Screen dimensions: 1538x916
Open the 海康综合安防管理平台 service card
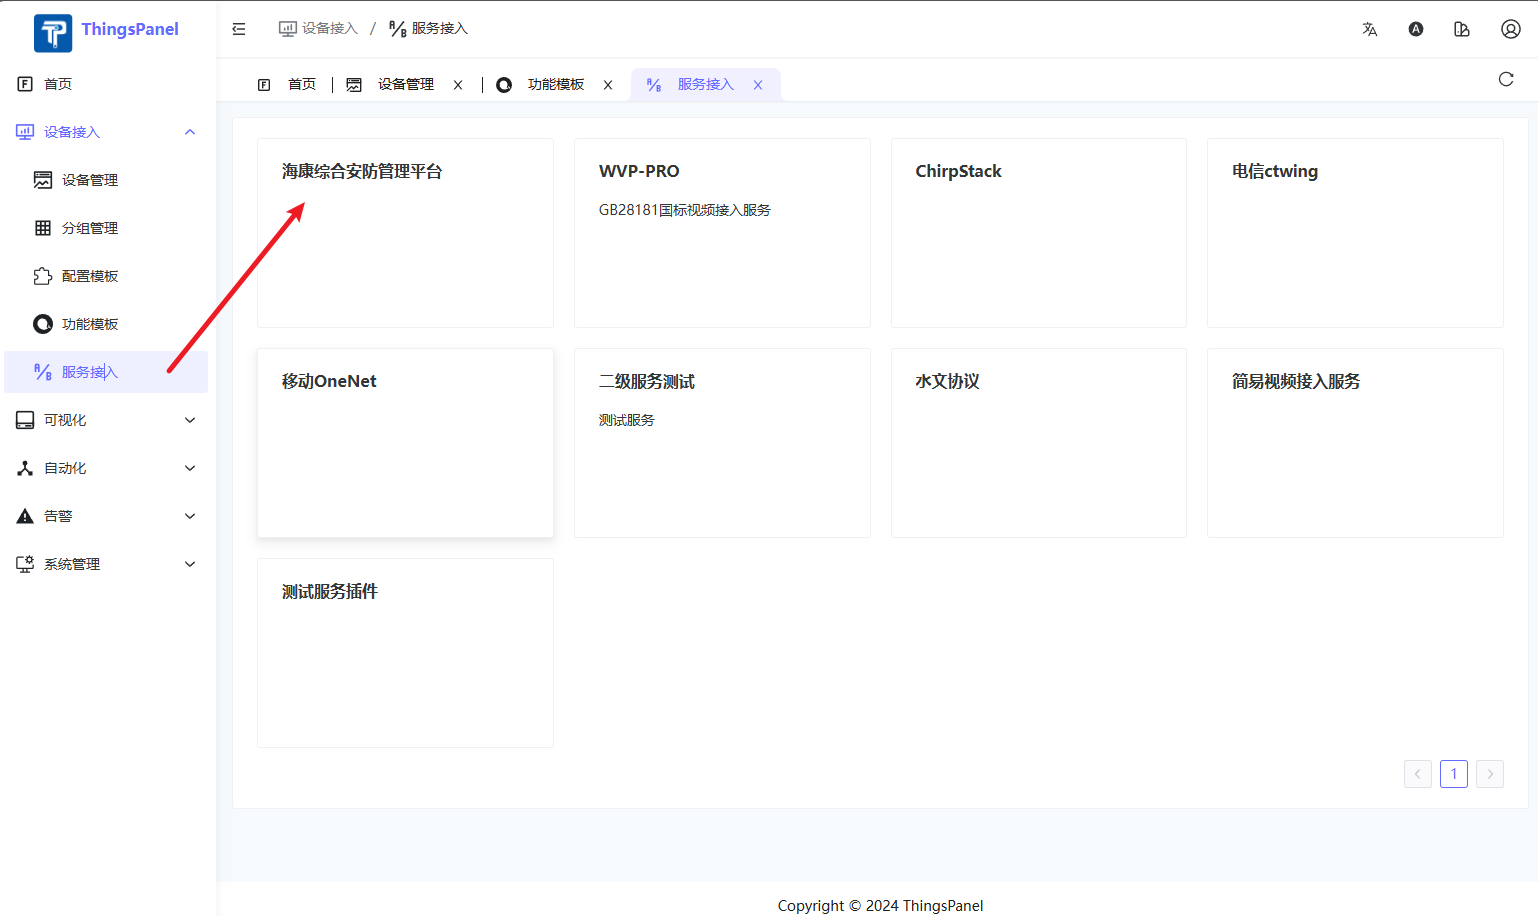coord(405,232)
